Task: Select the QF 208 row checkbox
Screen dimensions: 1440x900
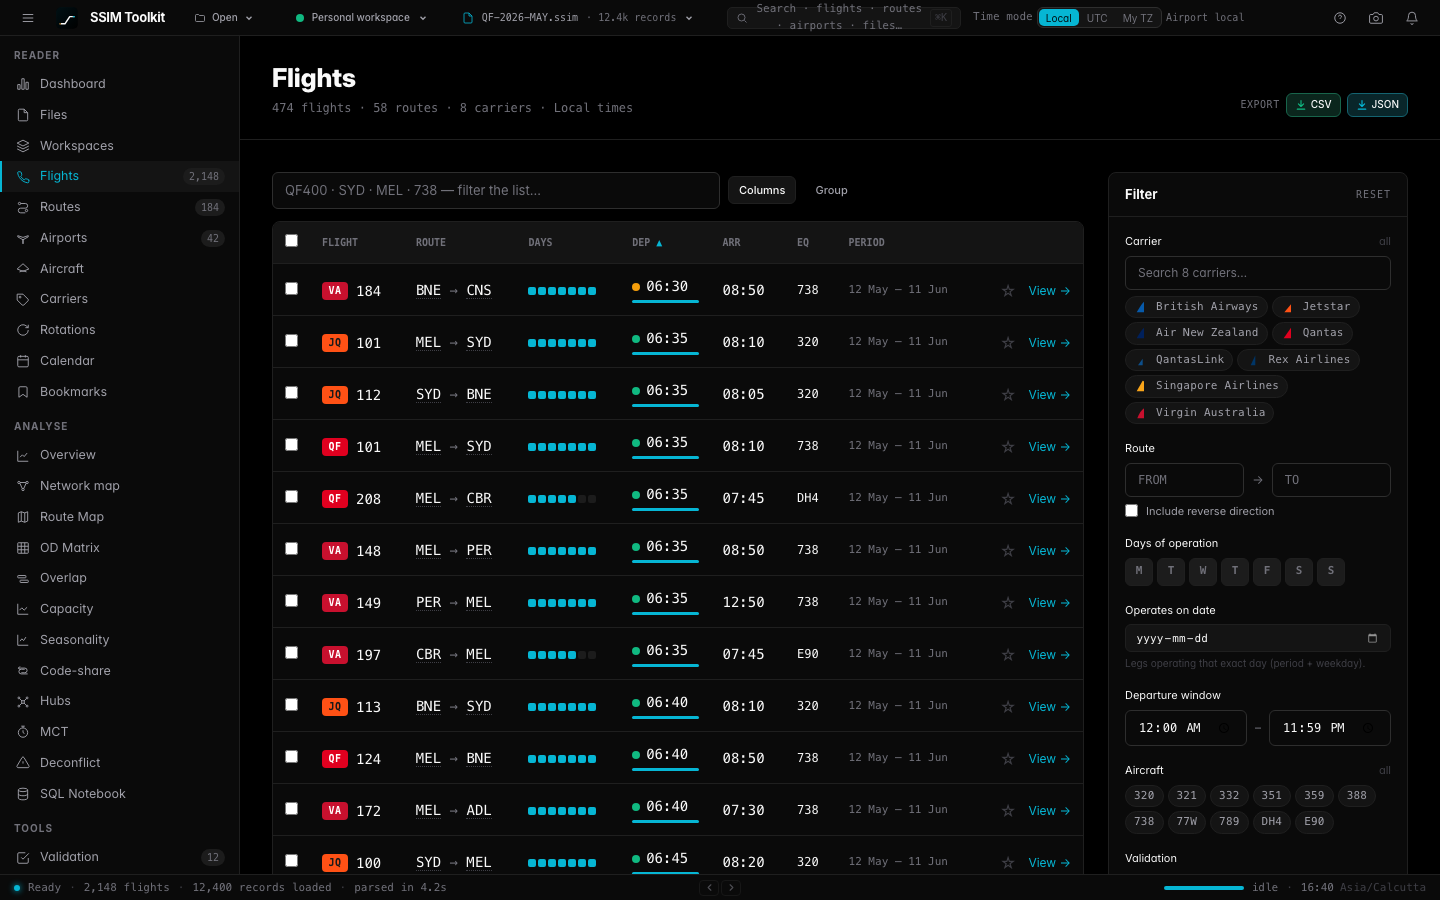Action: pyautogui.click(x=291, y=496)
